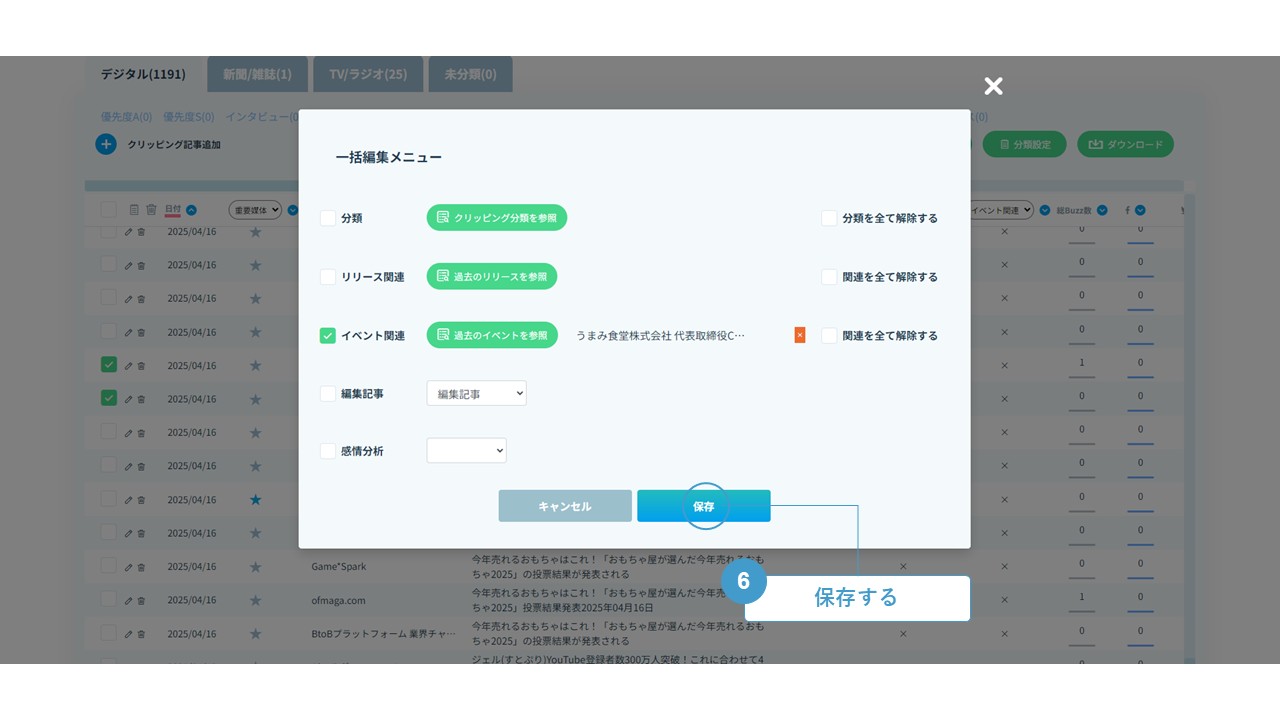This screenshot has width=1280, height=720.
Task: Close the bulk edit modal with X
Action: tap(993, 87)
